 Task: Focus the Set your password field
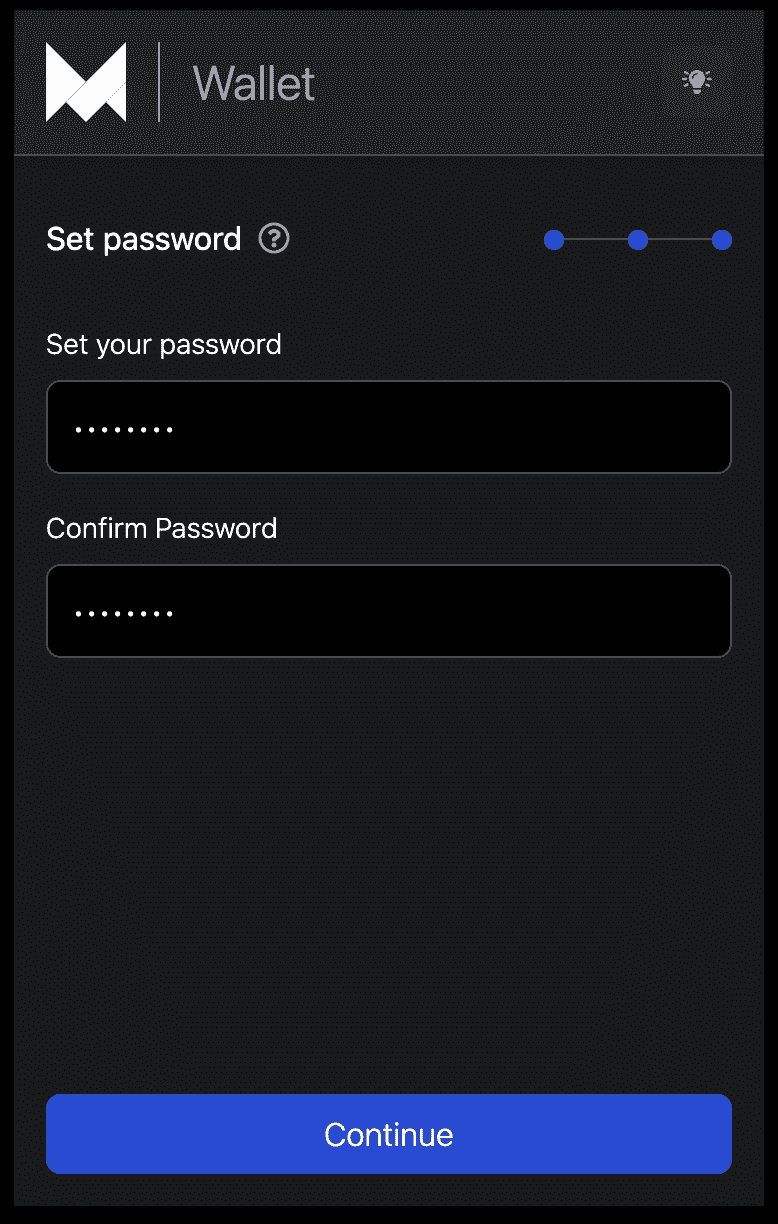click(x=388, y=427)
